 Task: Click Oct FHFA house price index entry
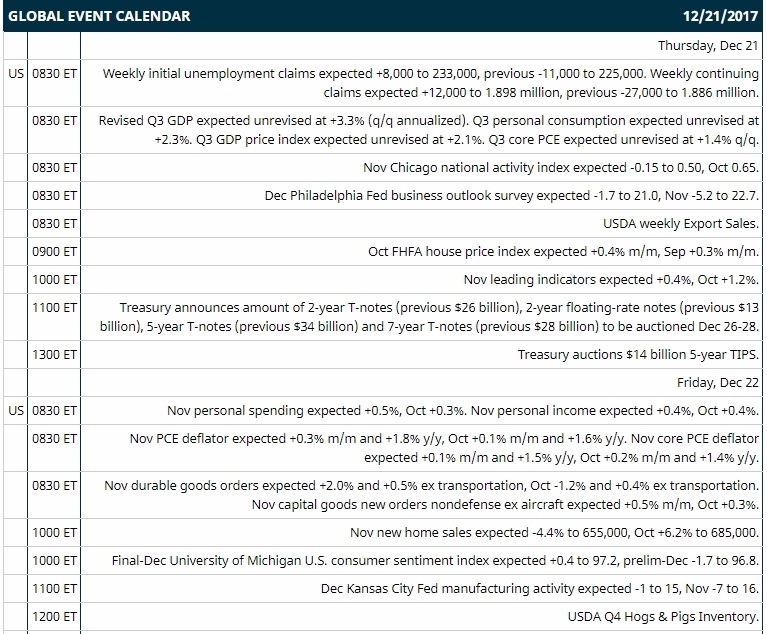(x=564, y=251)
